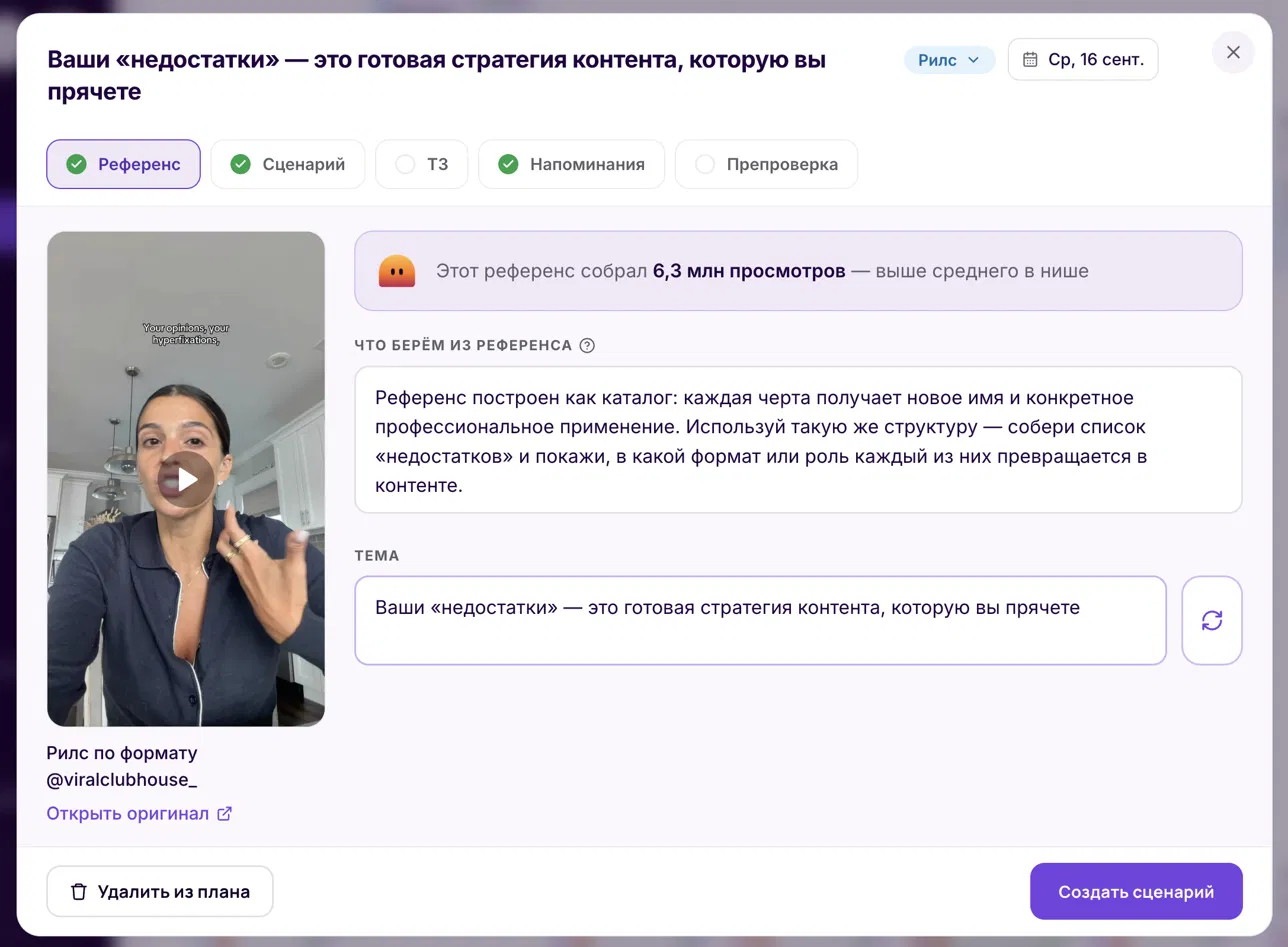Image resolution: width=1288 pixels, height=947 pixels.
Task: Click the green check on Напоминания tab
Action: pyautogui.click(x=508, y=164)
